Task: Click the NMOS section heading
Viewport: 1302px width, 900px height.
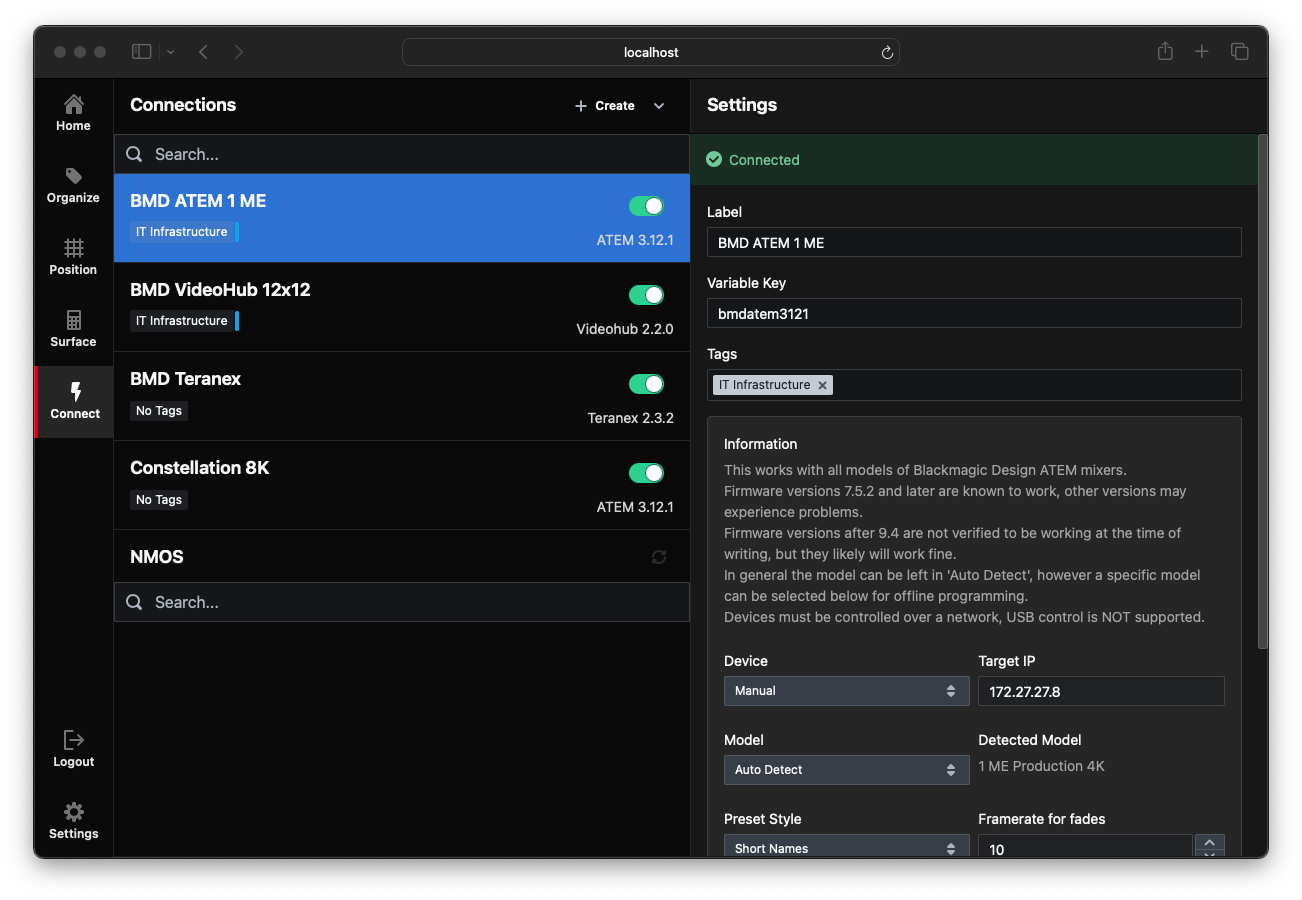Action: coord(157,557)
